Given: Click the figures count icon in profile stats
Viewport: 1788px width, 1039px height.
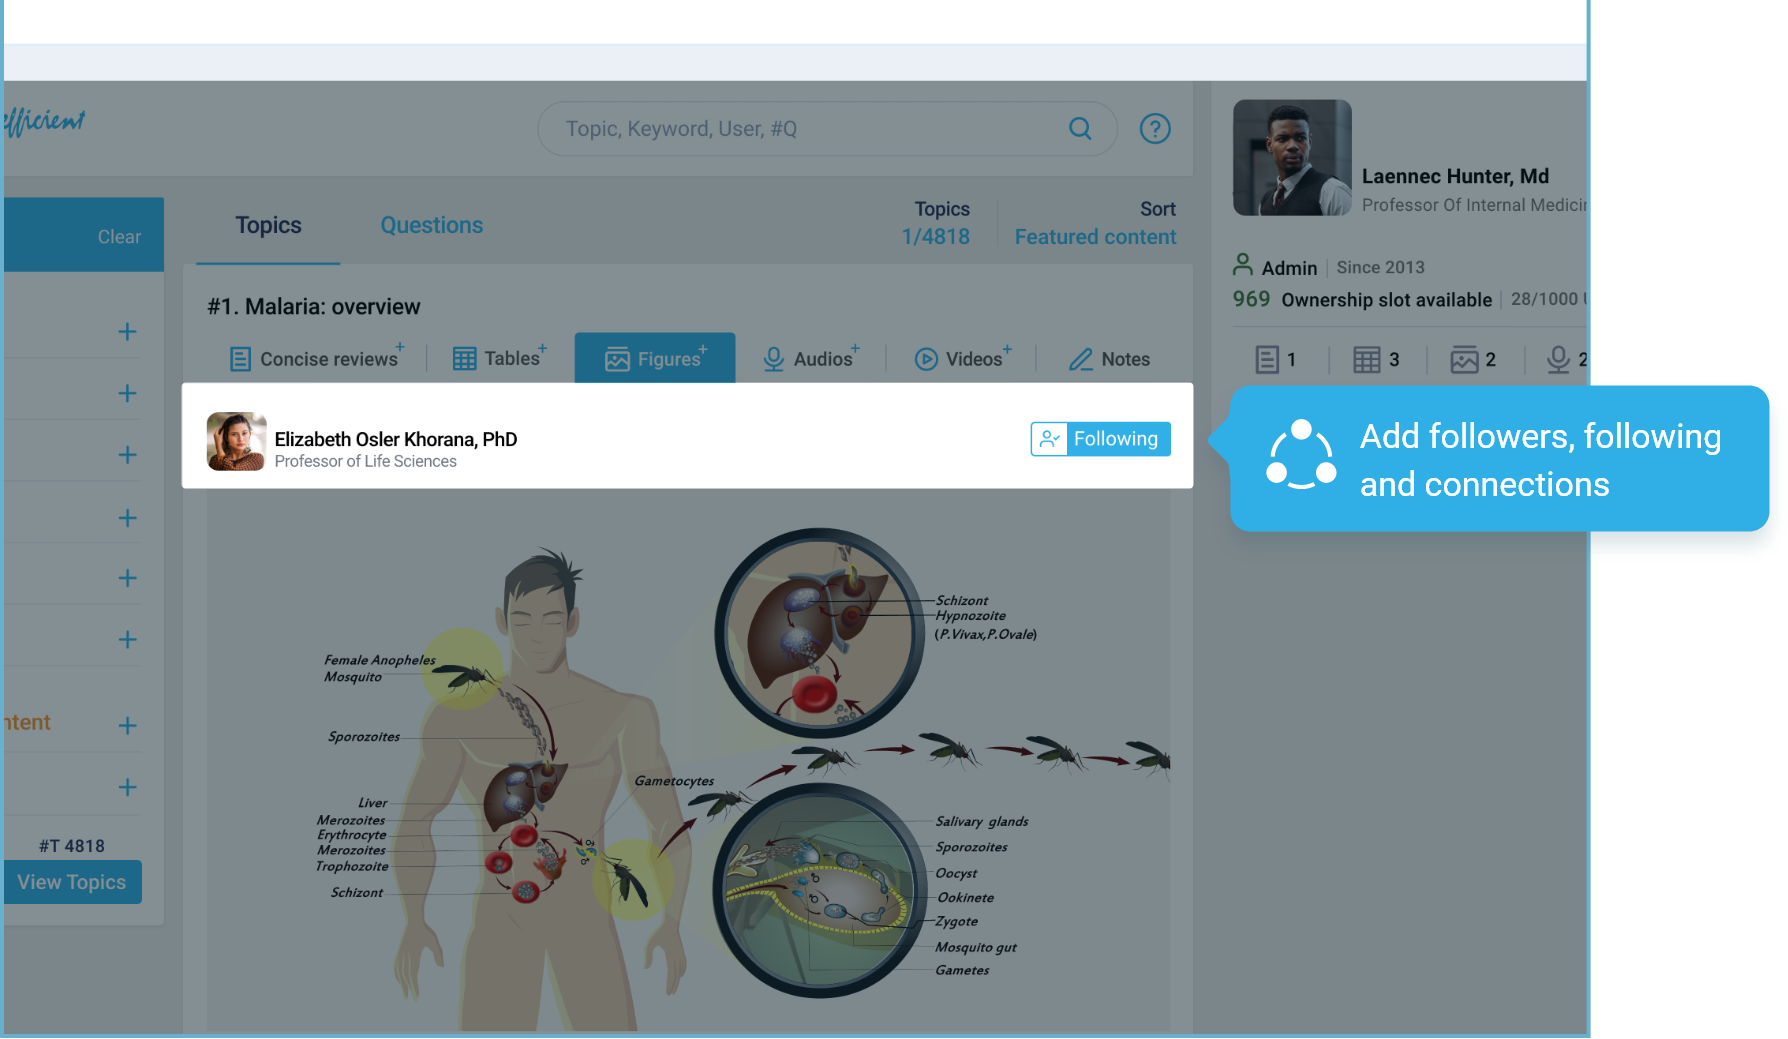Looking at the screenshot, I should tap(1464, 360).
